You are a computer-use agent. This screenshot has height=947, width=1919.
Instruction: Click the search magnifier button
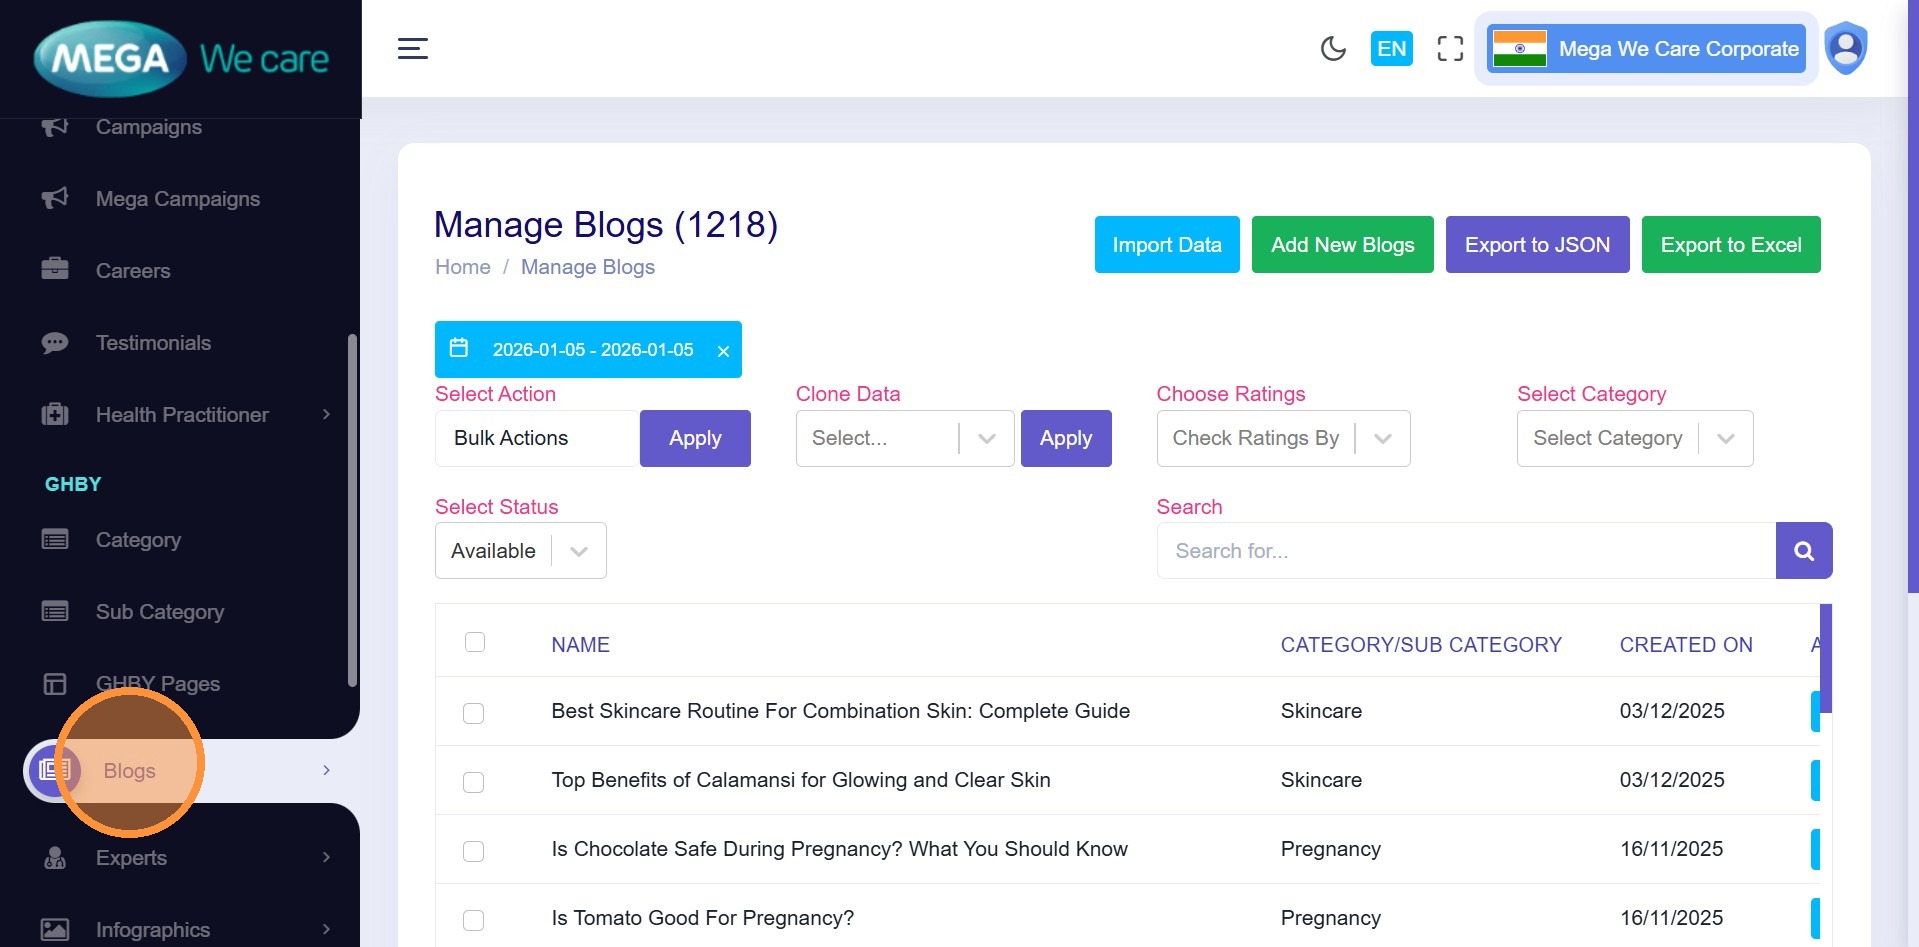[x=1803, y=551]
